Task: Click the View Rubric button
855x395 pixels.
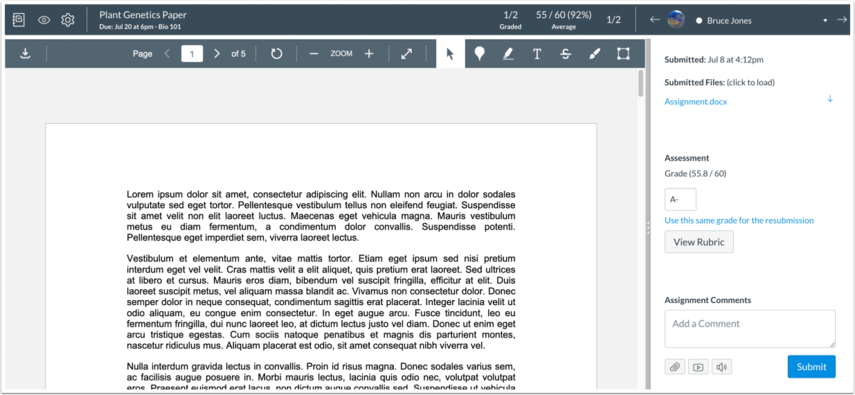Action: 699,242
